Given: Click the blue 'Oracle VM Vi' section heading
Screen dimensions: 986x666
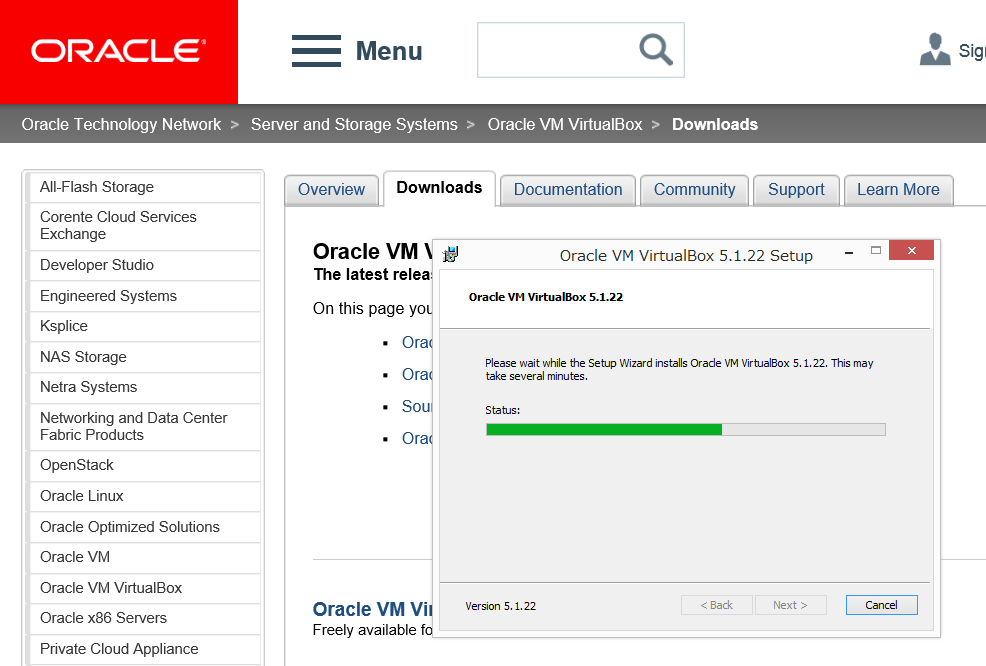Looking at the screenshot, I should click(373, 609).
